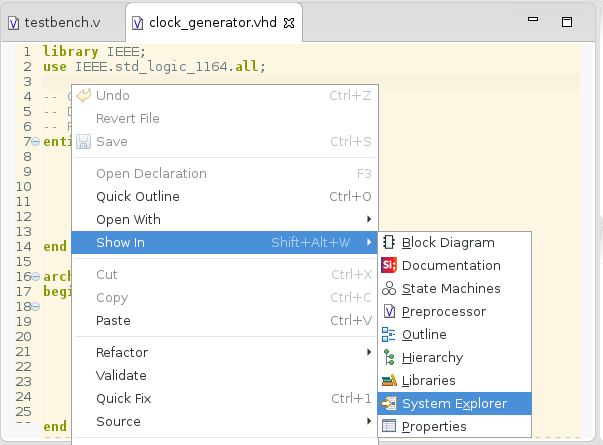Expand the Refactor submenu arrow
The width and height of the screenshot is (603, 445).
point(369,352)
